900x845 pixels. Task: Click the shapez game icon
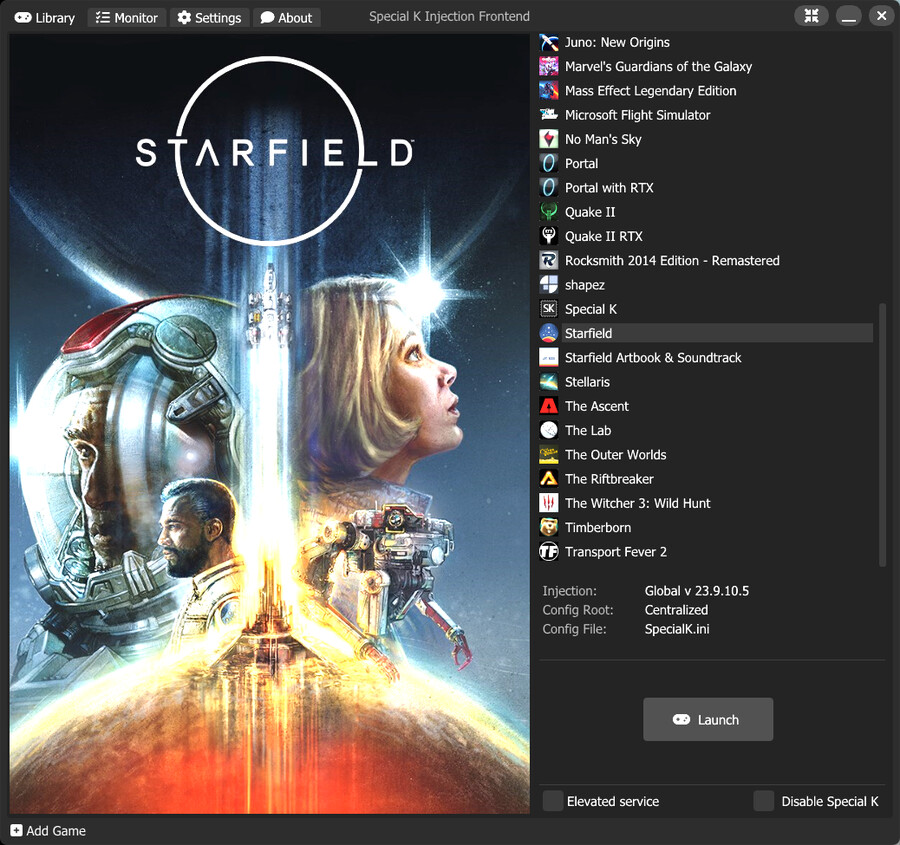pyautogui.click(x=549, y=285)
